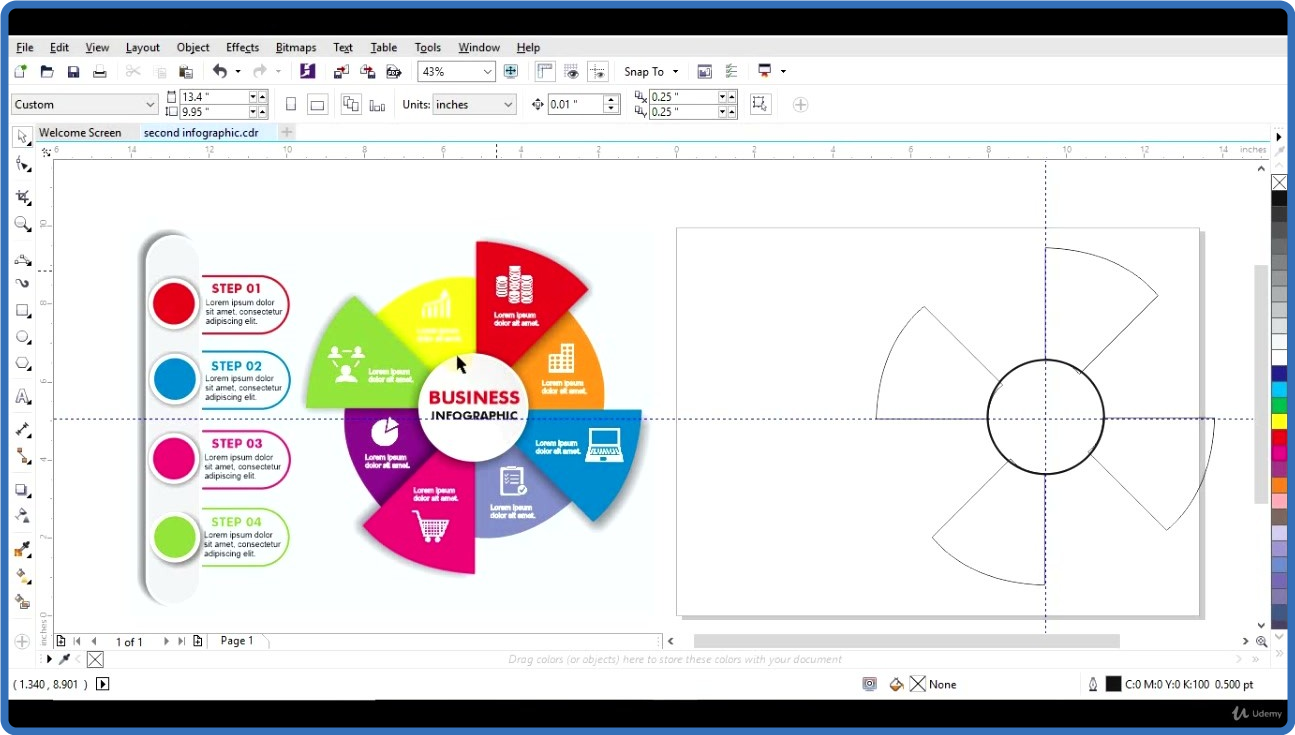Image resolution: width=1295 pixels, height=735 pixels.
Task: Select the Crop tool
Action: tap(22, 197)
